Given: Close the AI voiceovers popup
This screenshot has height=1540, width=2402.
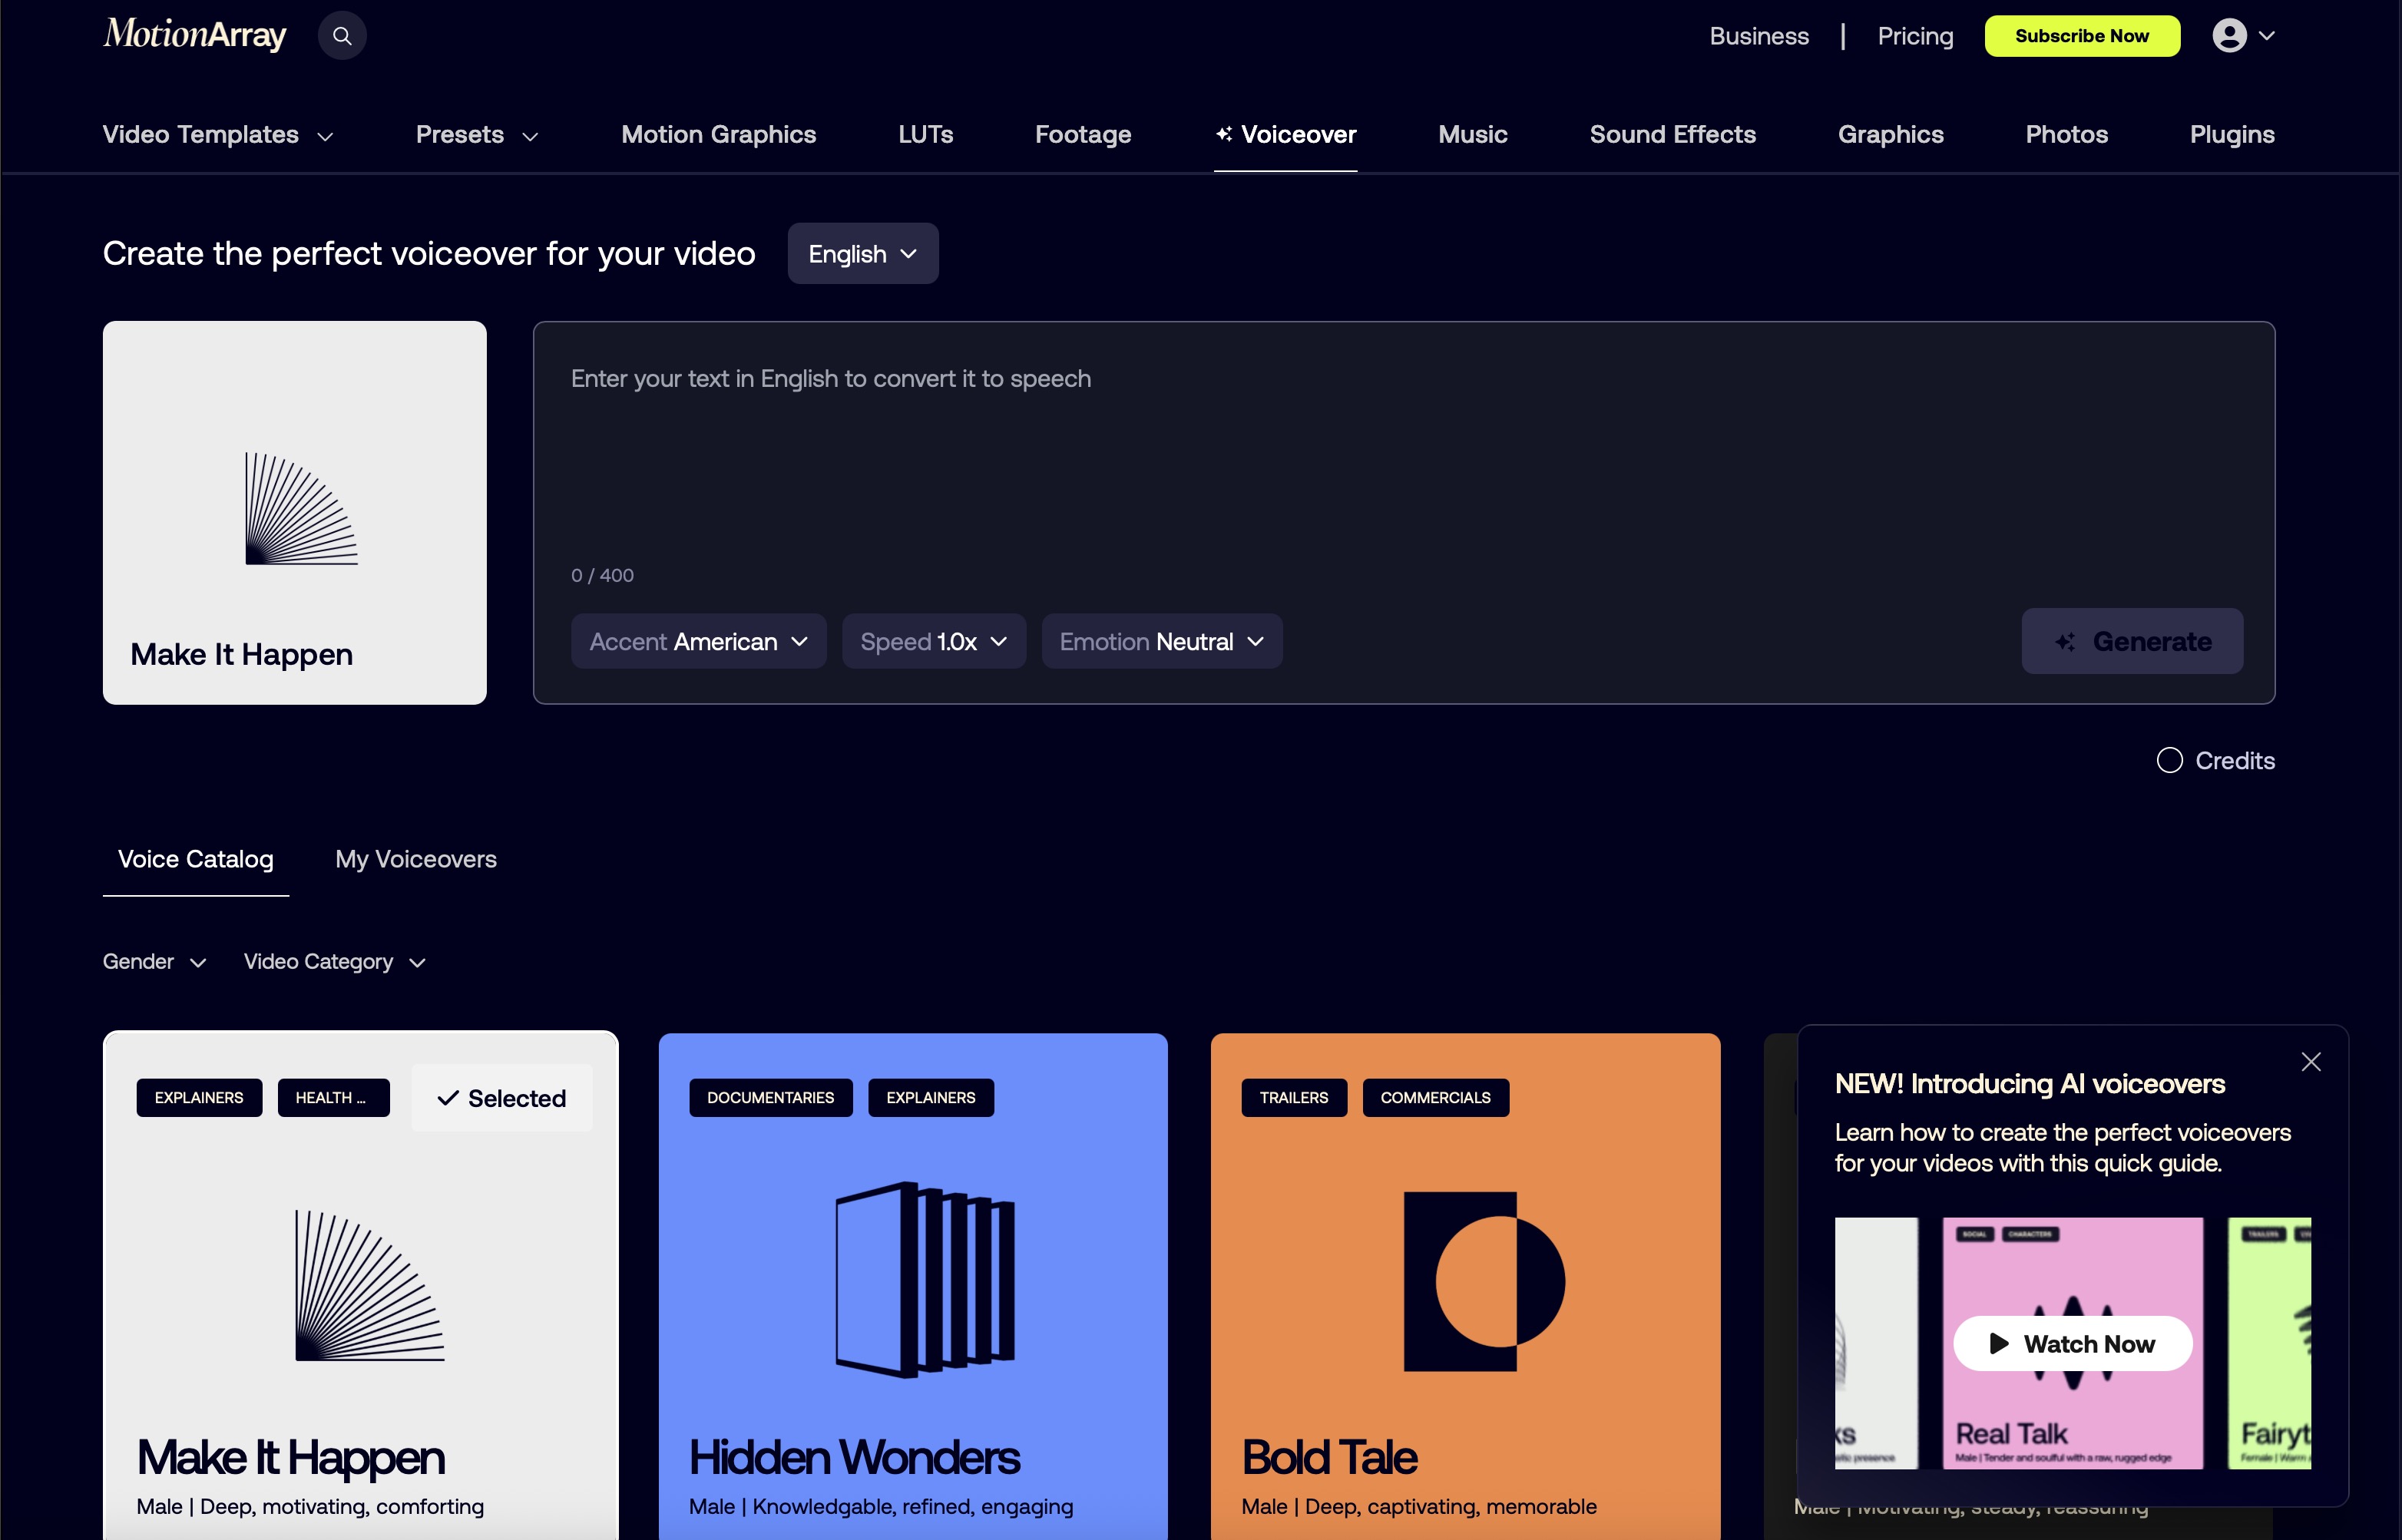Looking at the screenshot, I should point(2310,1062).
